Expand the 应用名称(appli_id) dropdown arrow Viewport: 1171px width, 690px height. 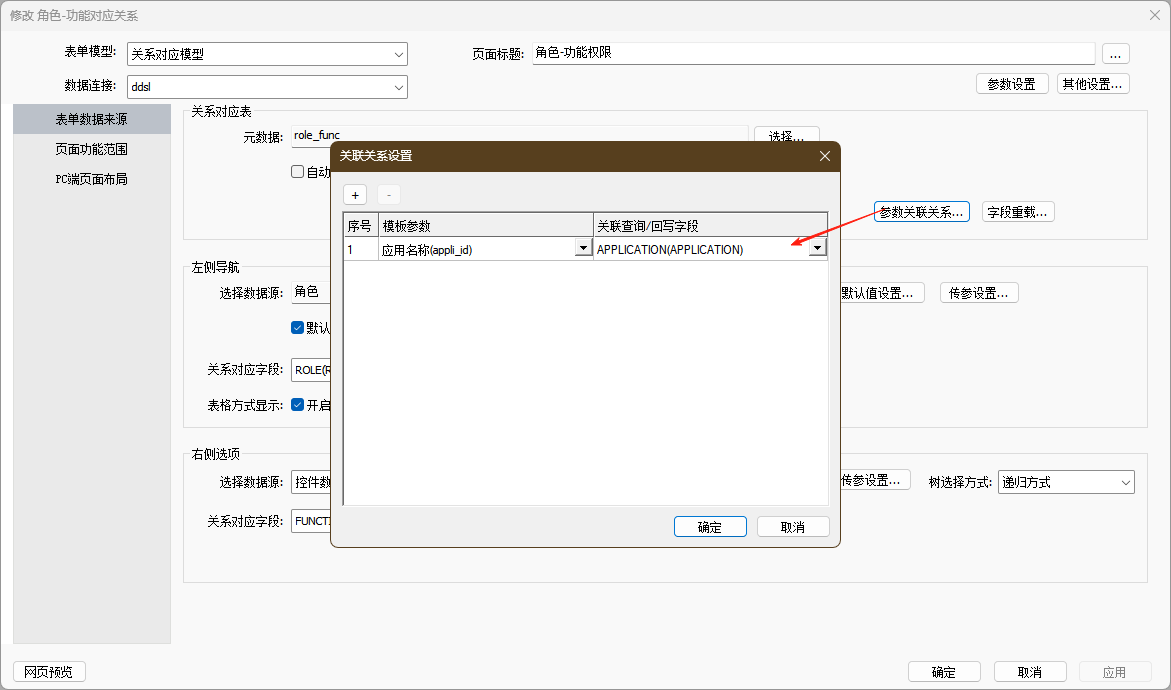(583, 249)
